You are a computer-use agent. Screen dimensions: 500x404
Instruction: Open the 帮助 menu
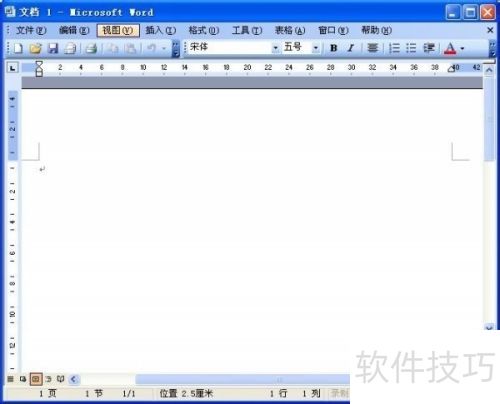pos(376,30)
